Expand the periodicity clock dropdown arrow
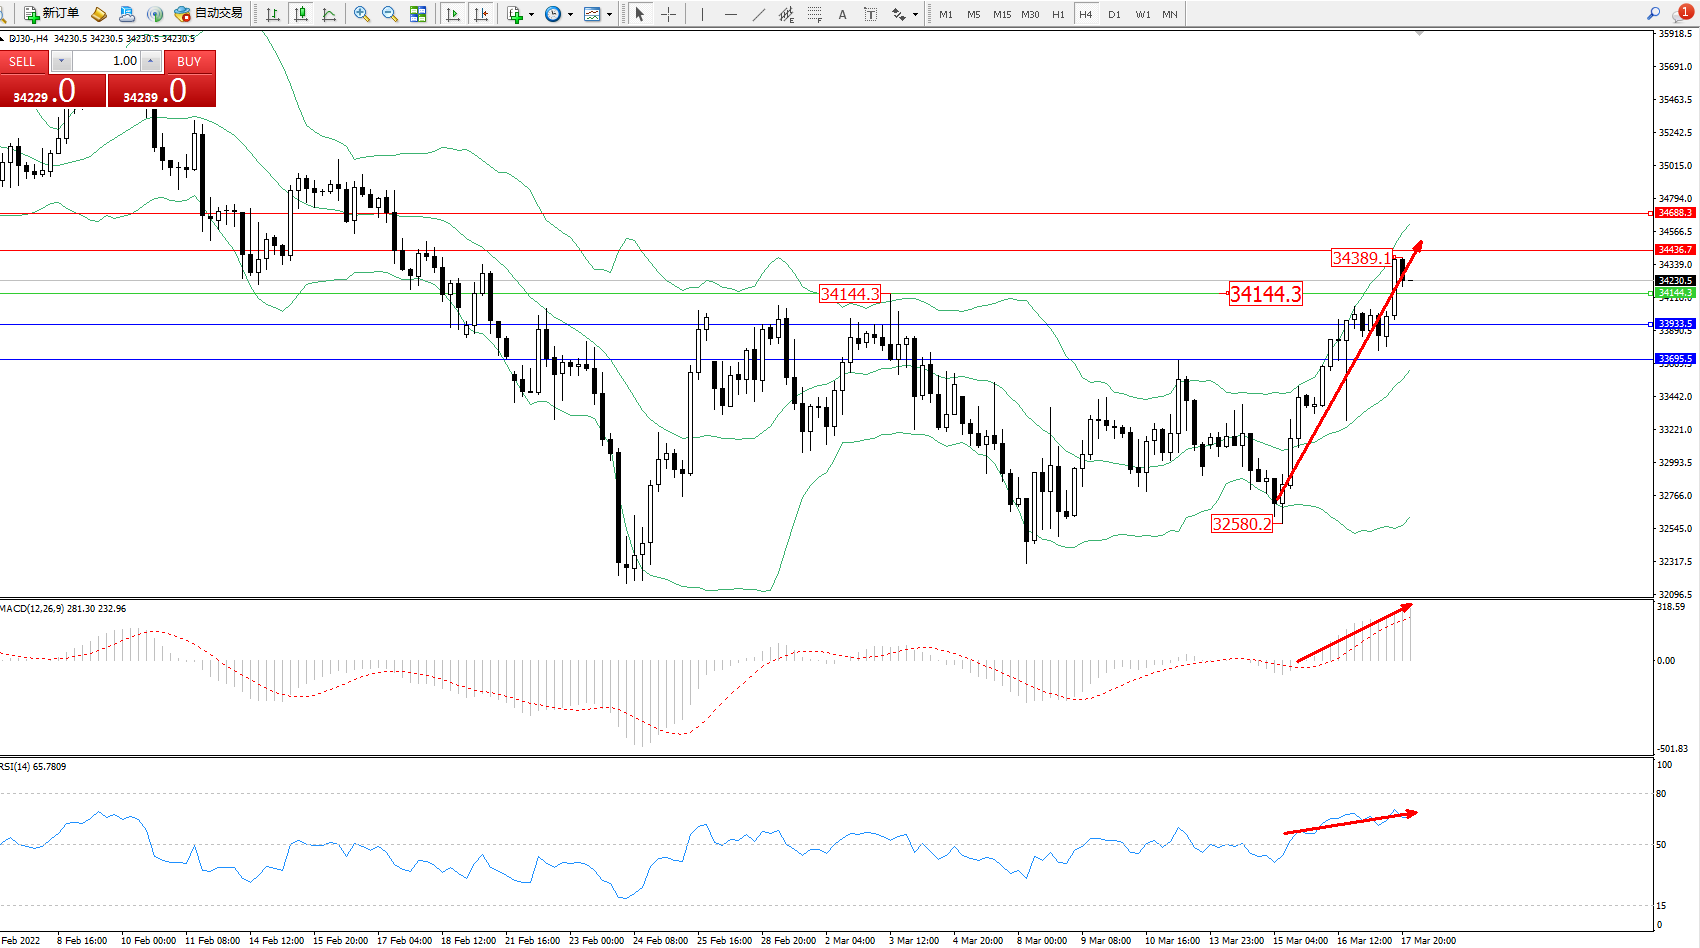1700x948 pixels. tap(570, 15)
